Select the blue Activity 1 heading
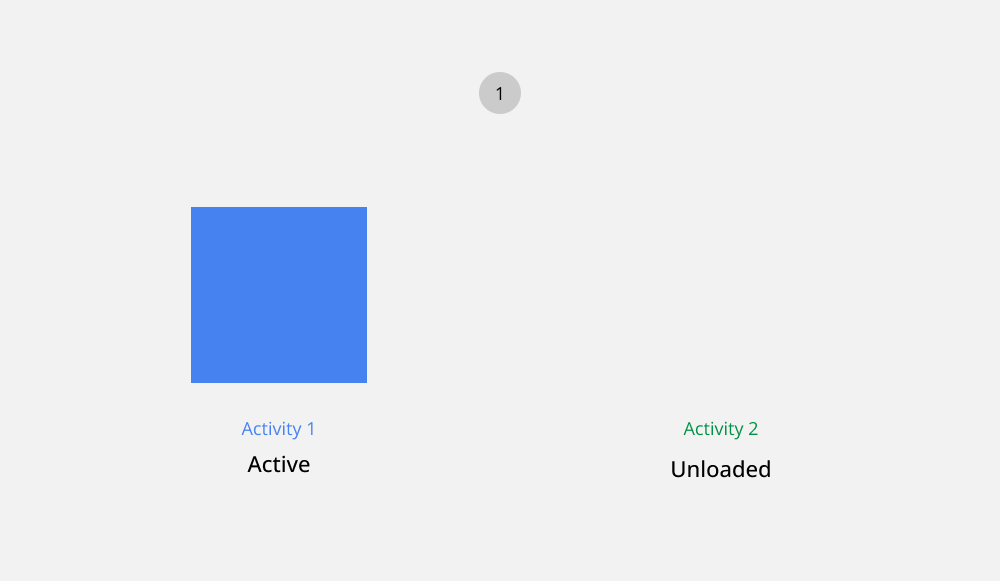The width and height of the screenshot is (1000, 581). 278,429
